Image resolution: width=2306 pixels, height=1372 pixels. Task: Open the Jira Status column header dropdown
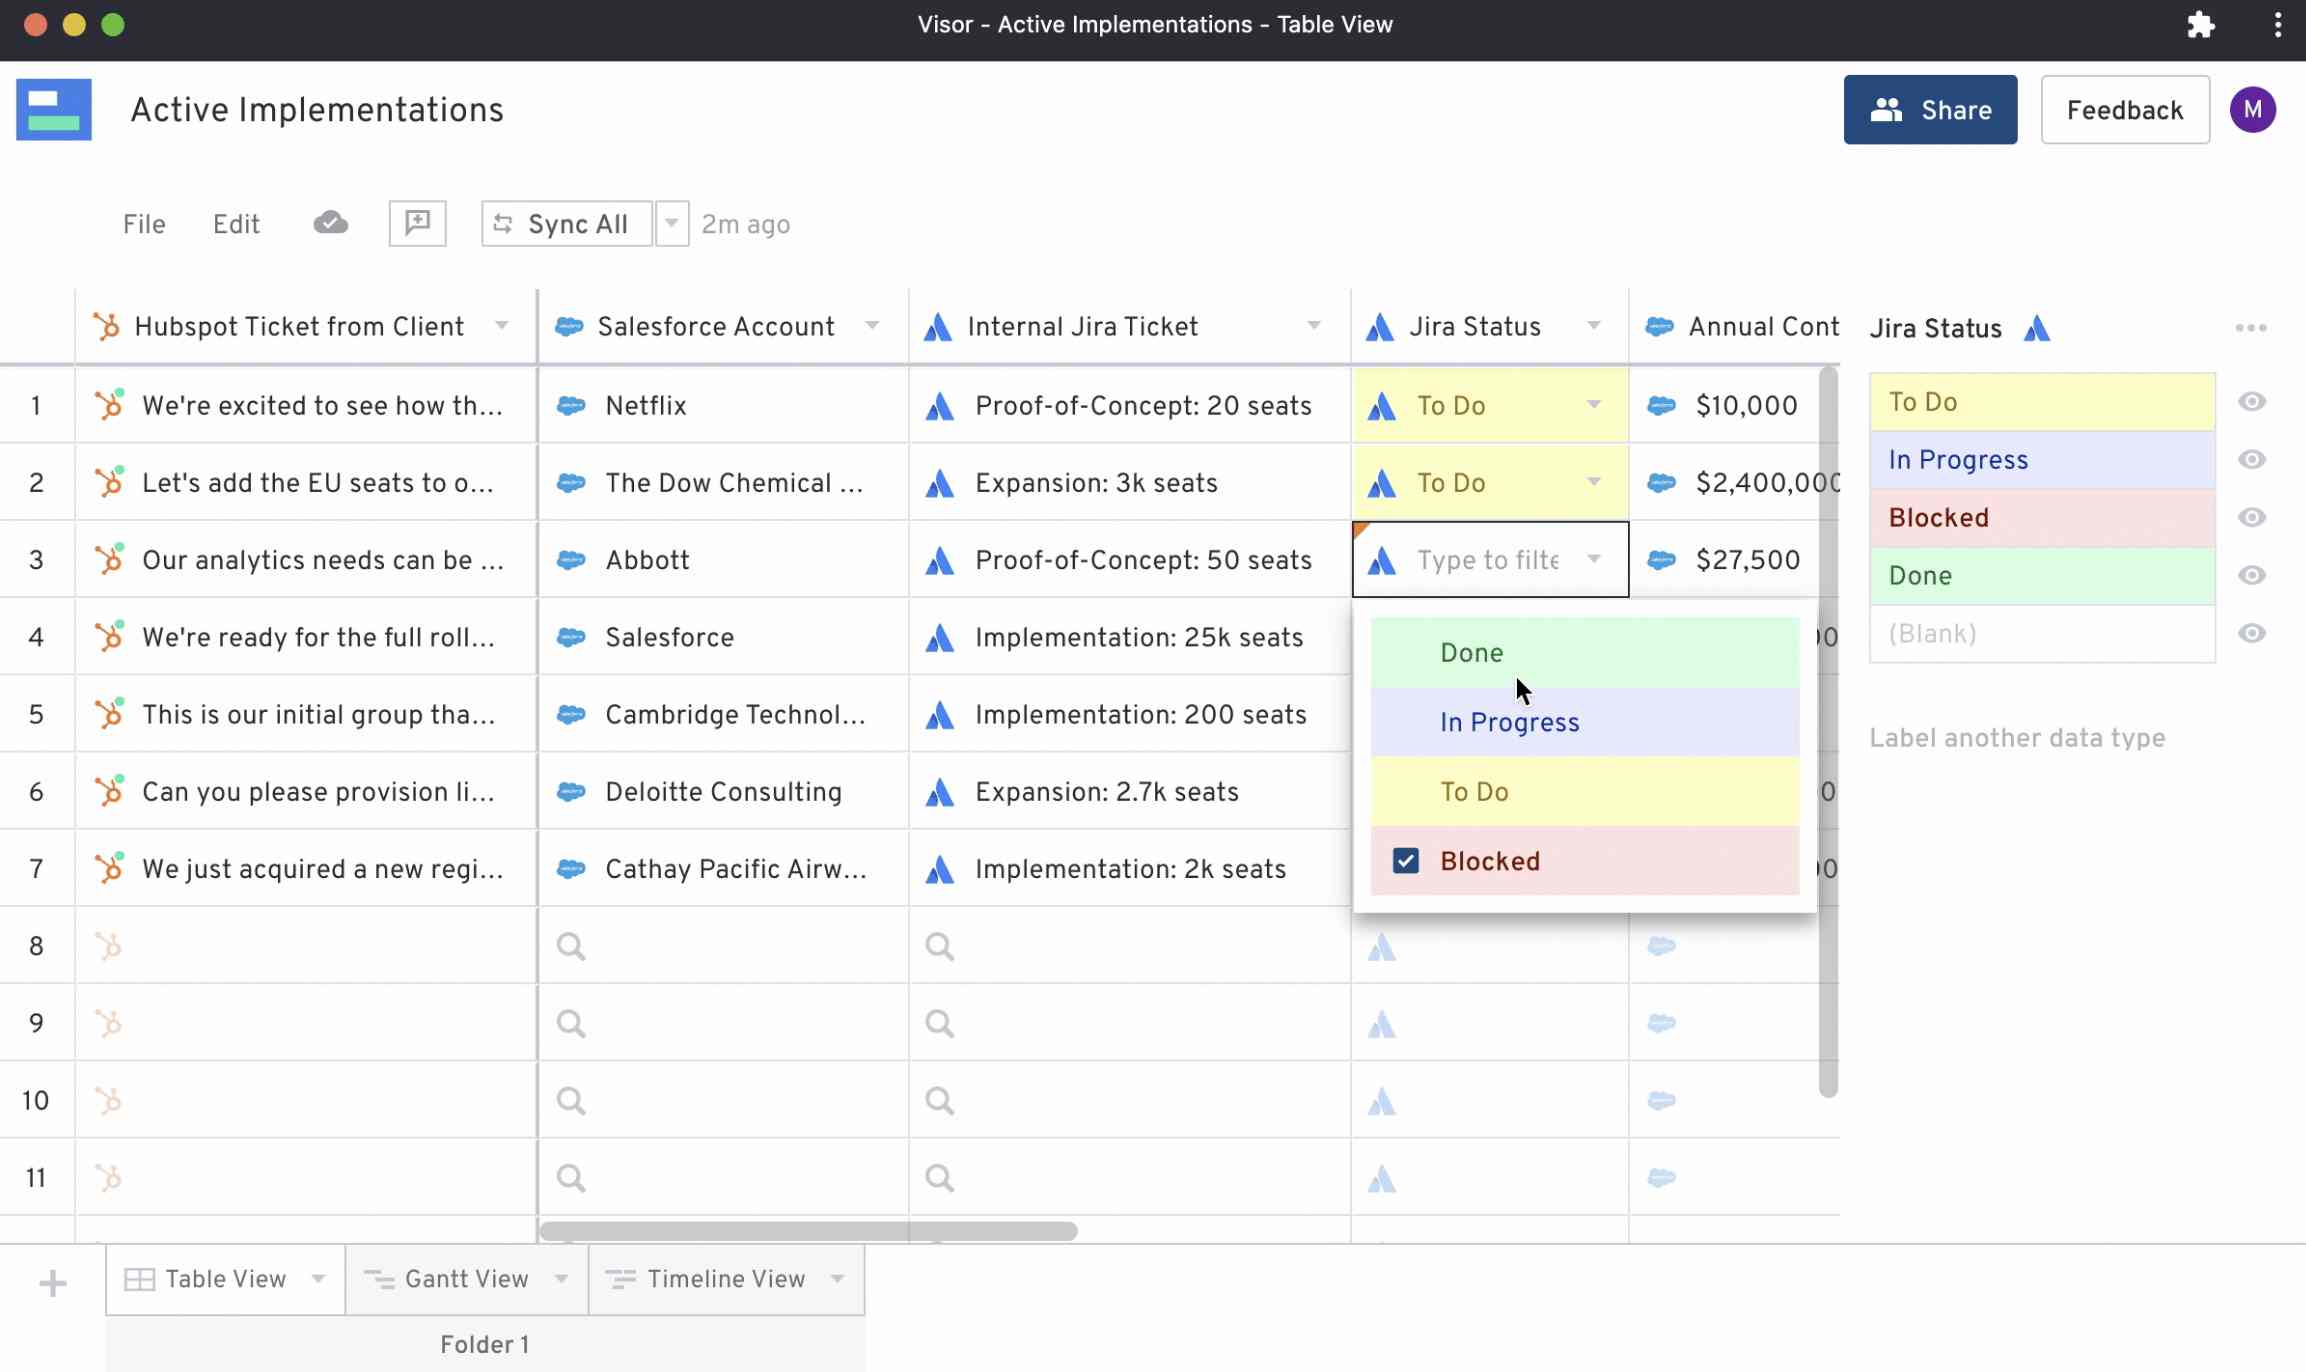(1594, 325)
